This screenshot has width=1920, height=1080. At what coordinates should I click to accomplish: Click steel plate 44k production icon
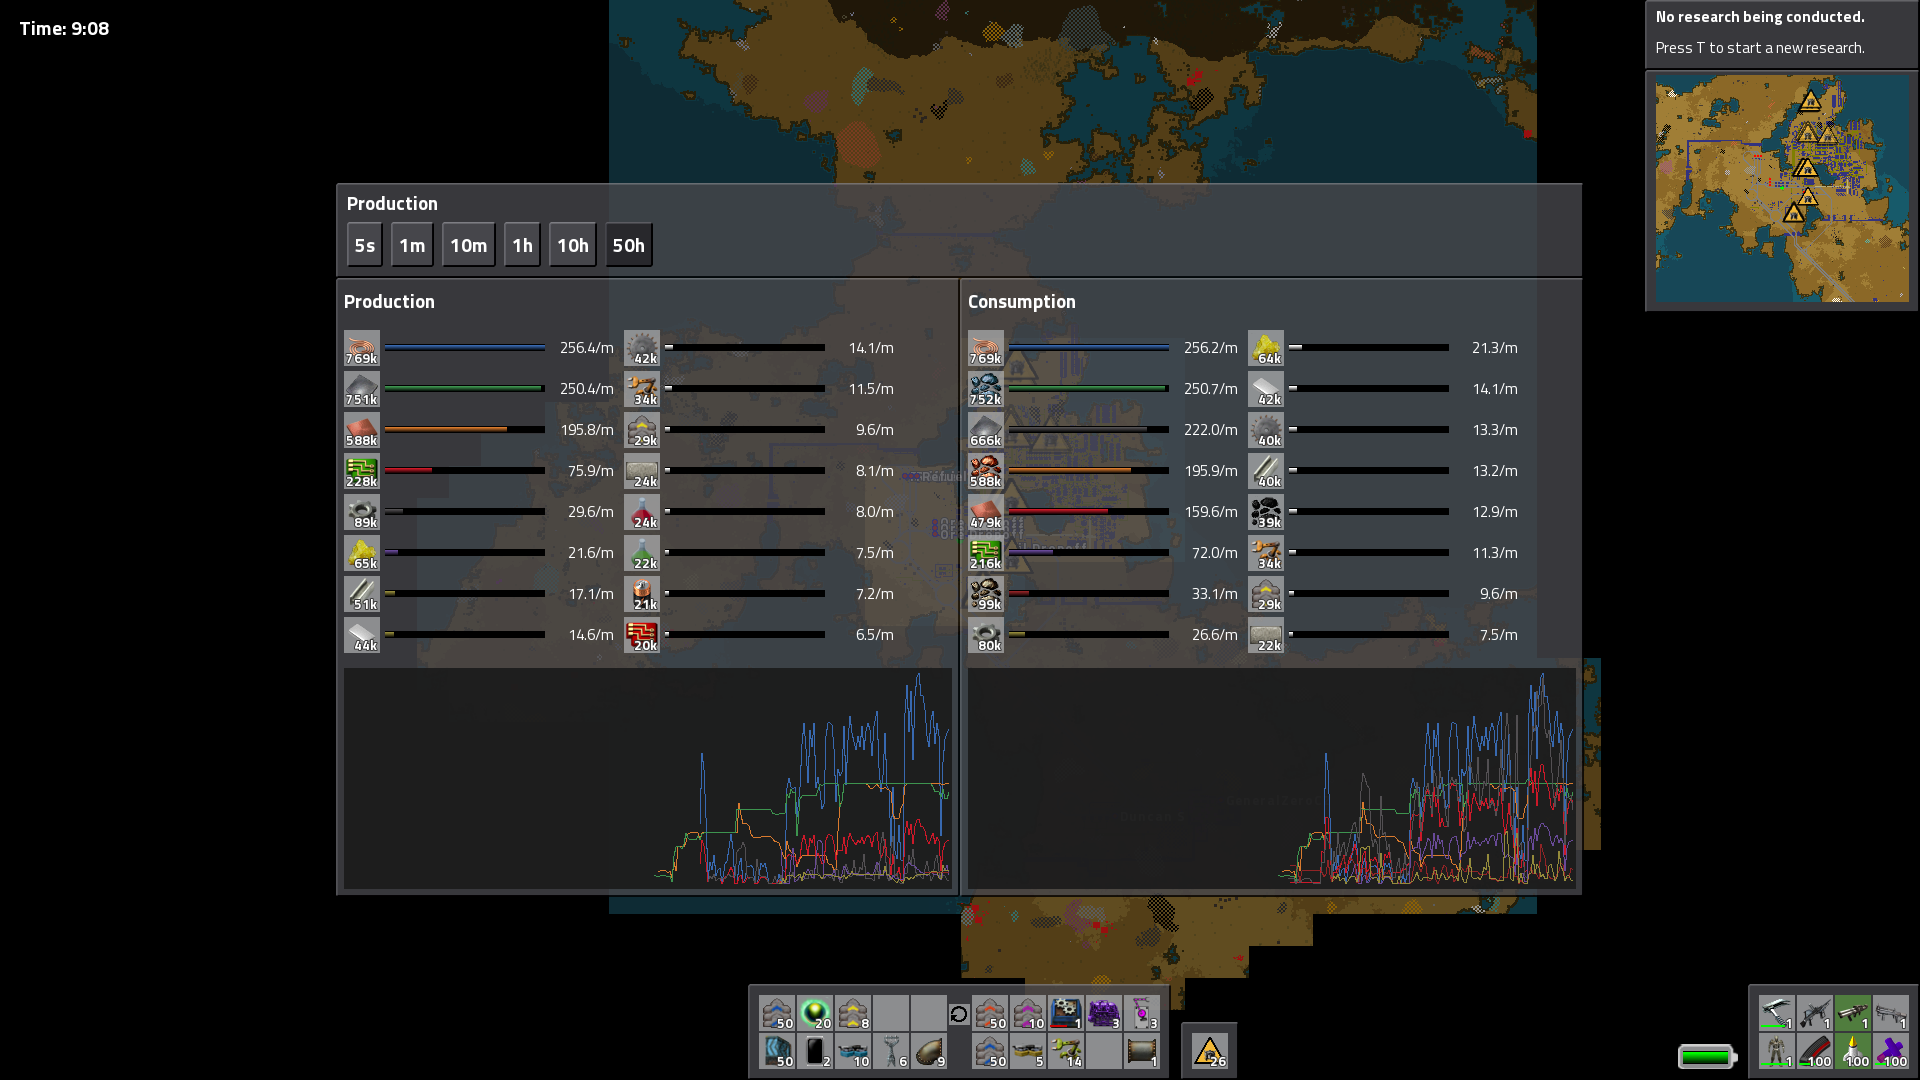(x=362, y=635)
